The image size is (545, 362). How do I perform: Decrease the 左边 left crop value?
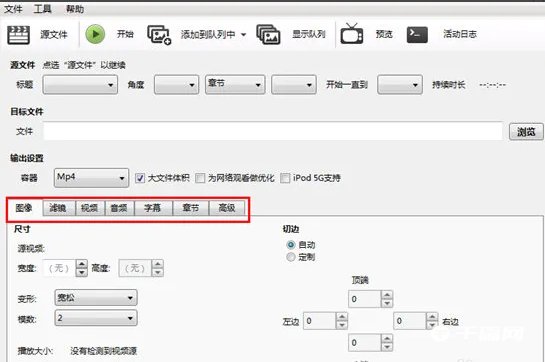(342, 325)
